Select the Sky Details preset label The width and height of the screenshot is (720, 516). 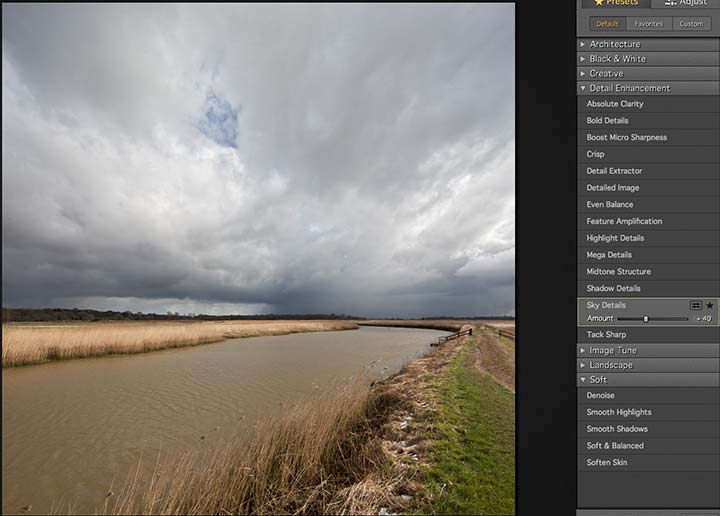pos(606,305)
